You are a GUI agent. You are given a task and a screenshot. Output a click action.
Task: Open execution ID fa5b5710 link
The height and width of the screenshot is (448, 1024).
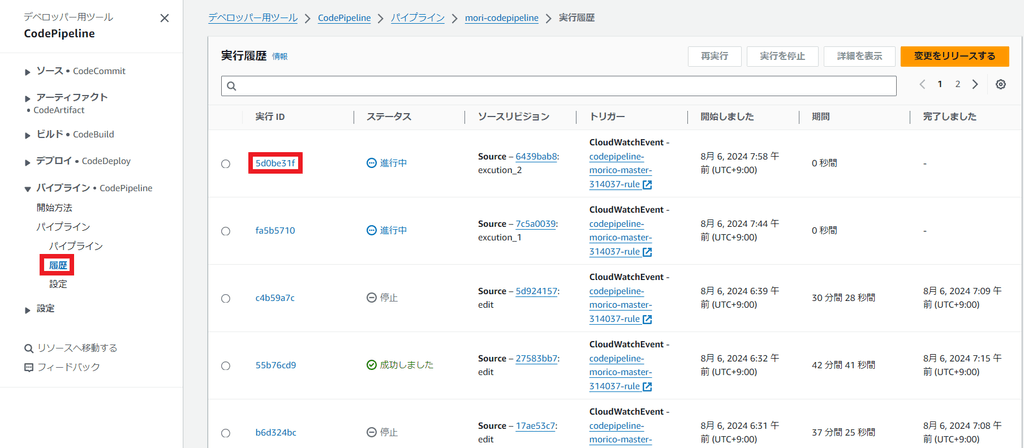(274, 231)
